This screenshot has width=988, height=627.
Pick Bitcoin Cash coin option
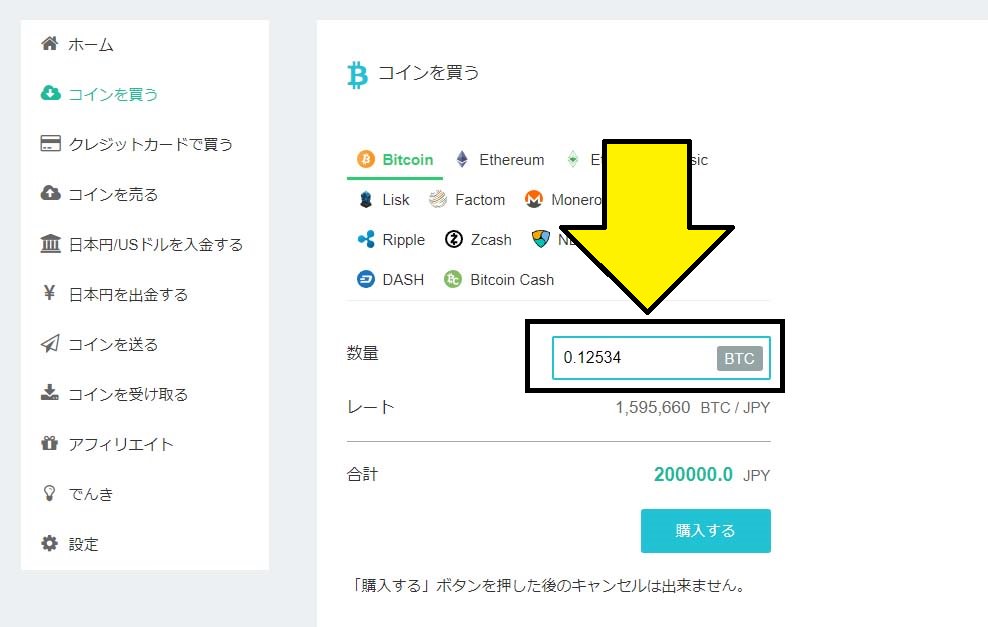499,280
